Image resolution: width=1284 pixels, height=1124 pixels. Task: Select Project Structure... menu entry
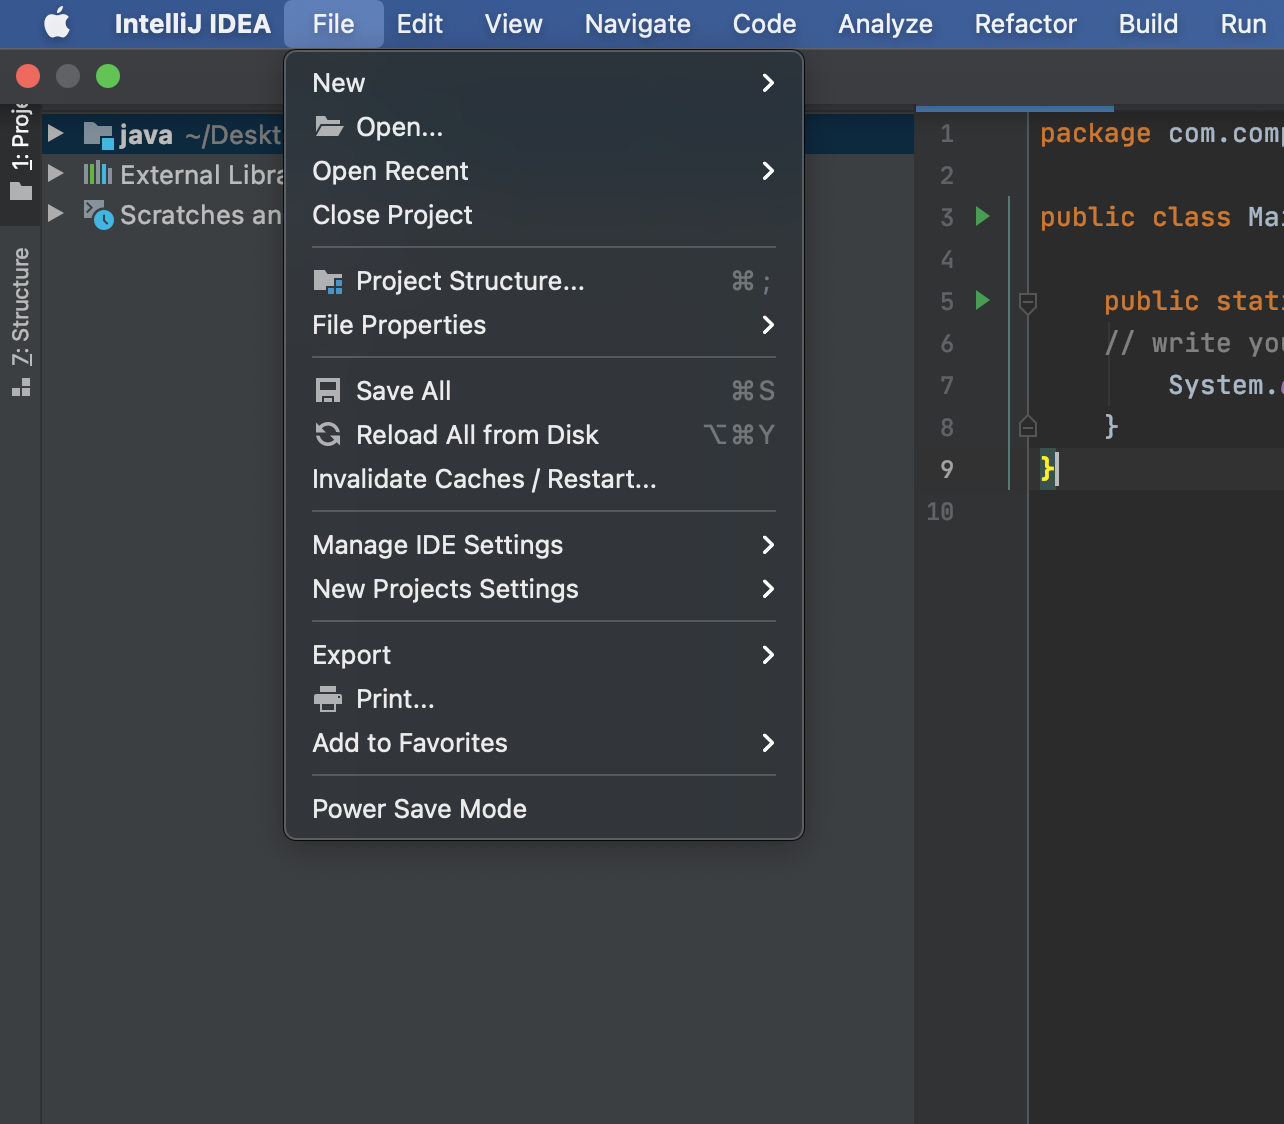pyautogui.click(x=544, y=281)
